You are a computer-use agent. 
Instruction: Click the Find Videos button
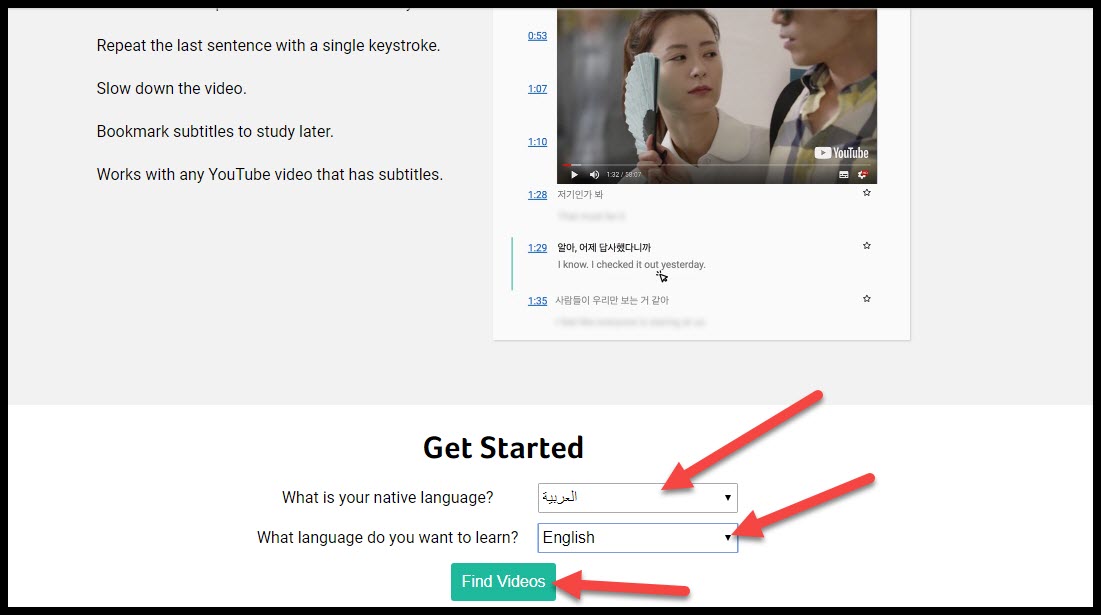503,581
